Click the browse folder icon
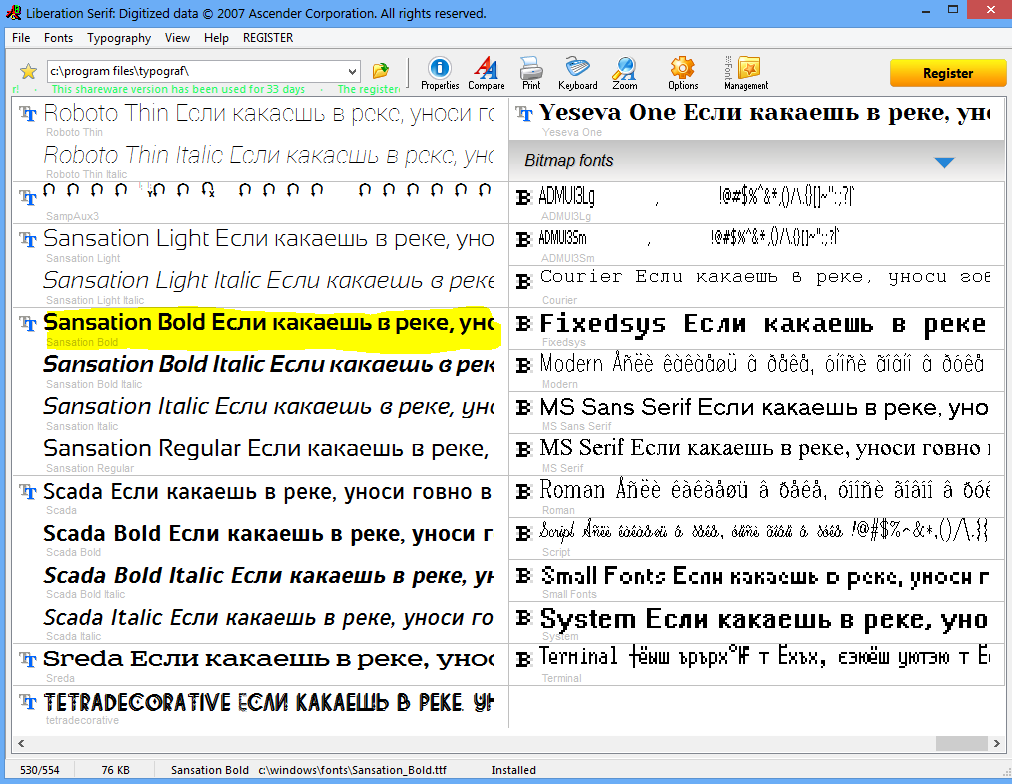1012x784 pixels. tap(381, 71)
